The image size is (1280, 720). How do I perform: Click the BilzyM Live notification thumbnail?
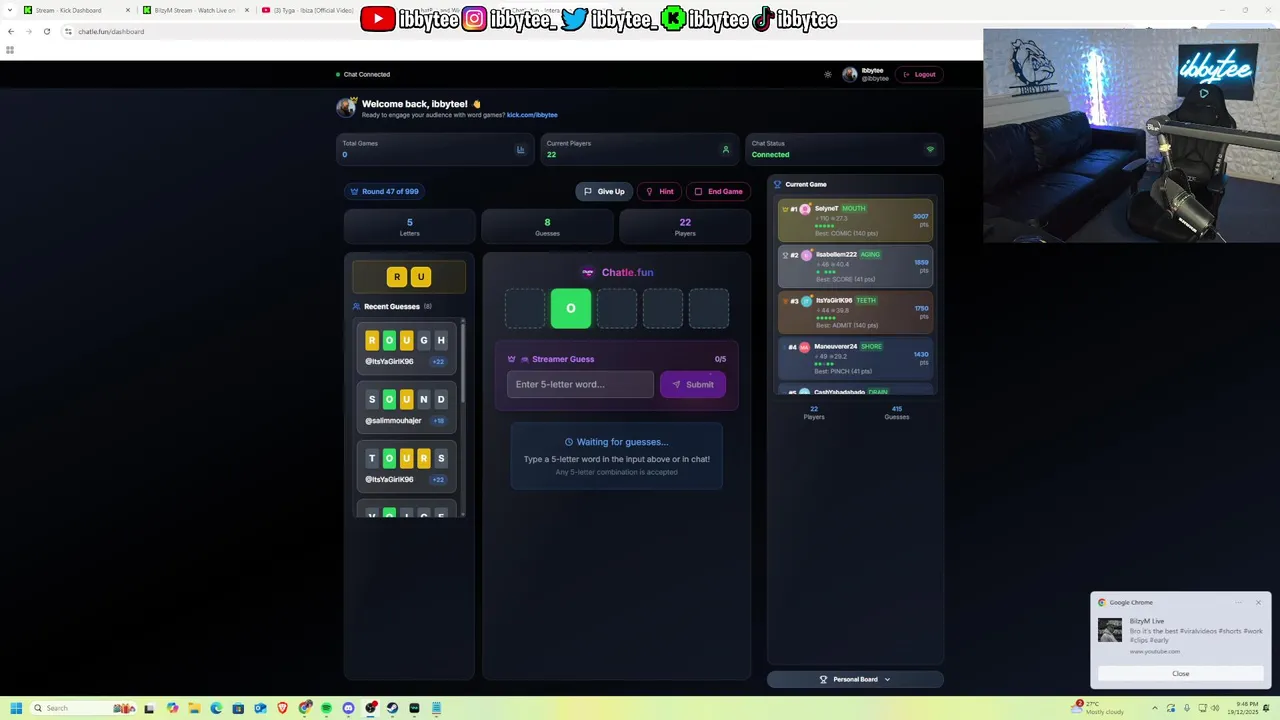(x=1110, y=630)
